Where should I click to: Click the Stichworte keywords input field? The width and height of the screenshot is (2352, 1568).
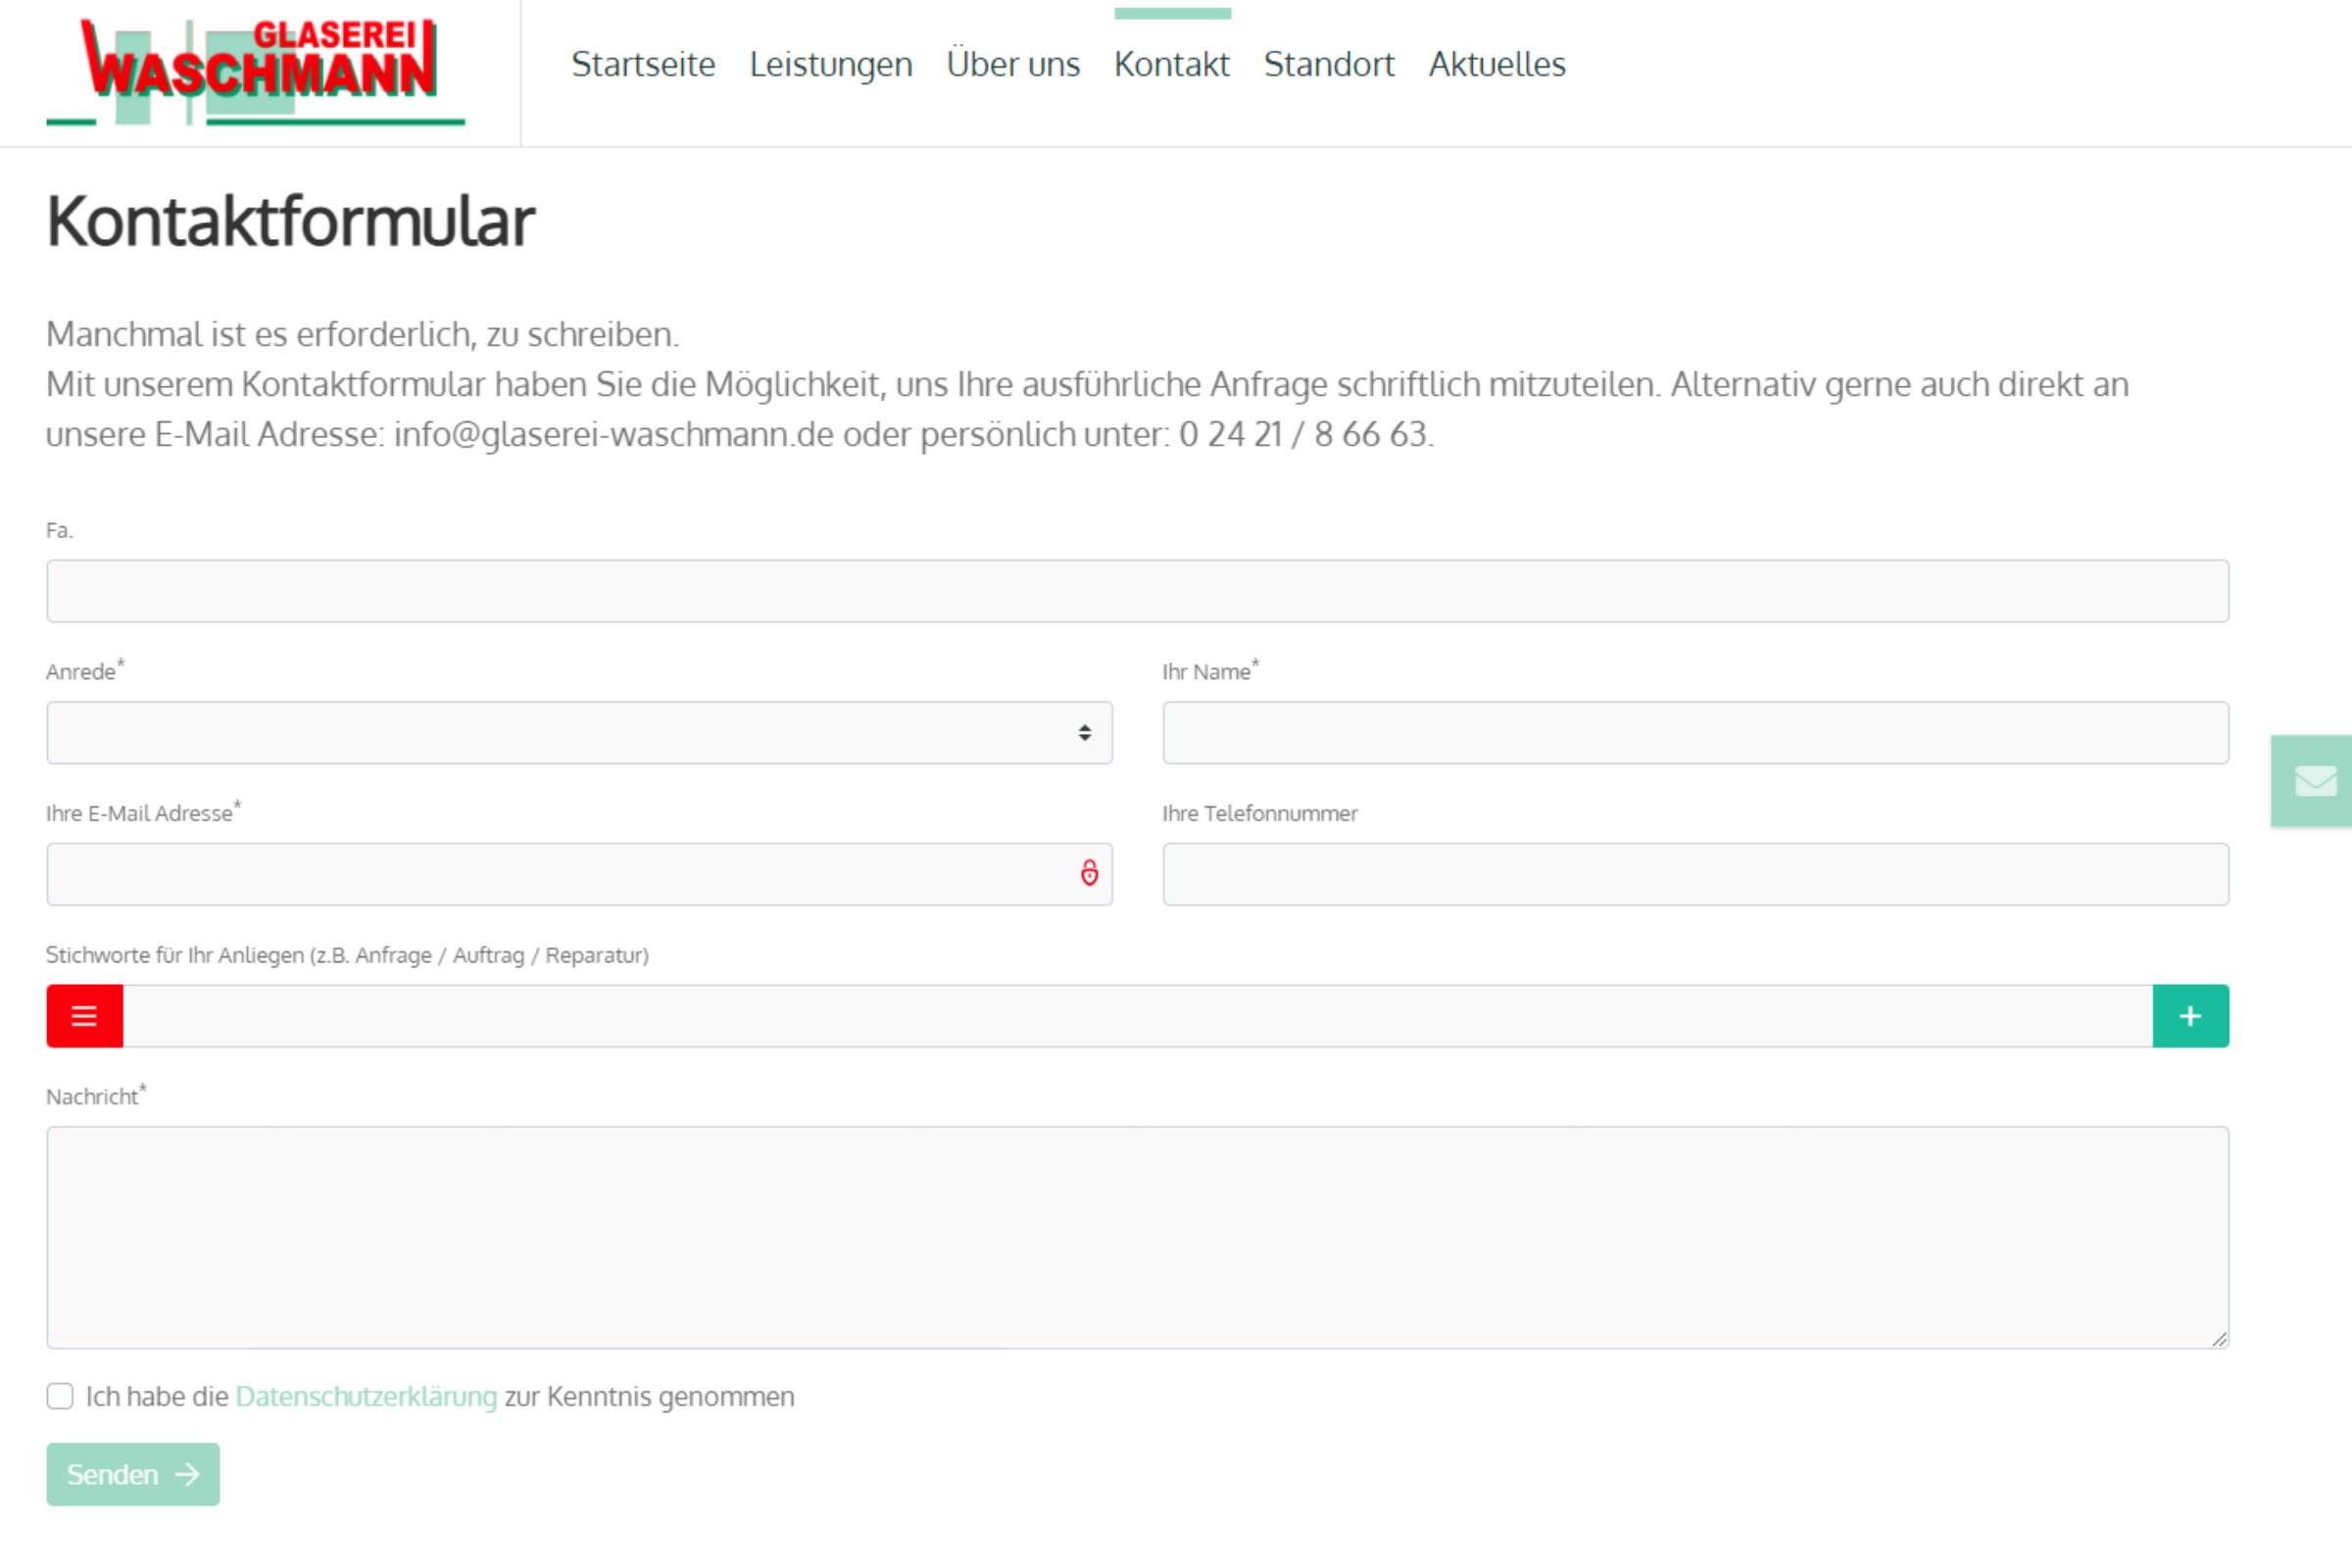[1137, 1016]
